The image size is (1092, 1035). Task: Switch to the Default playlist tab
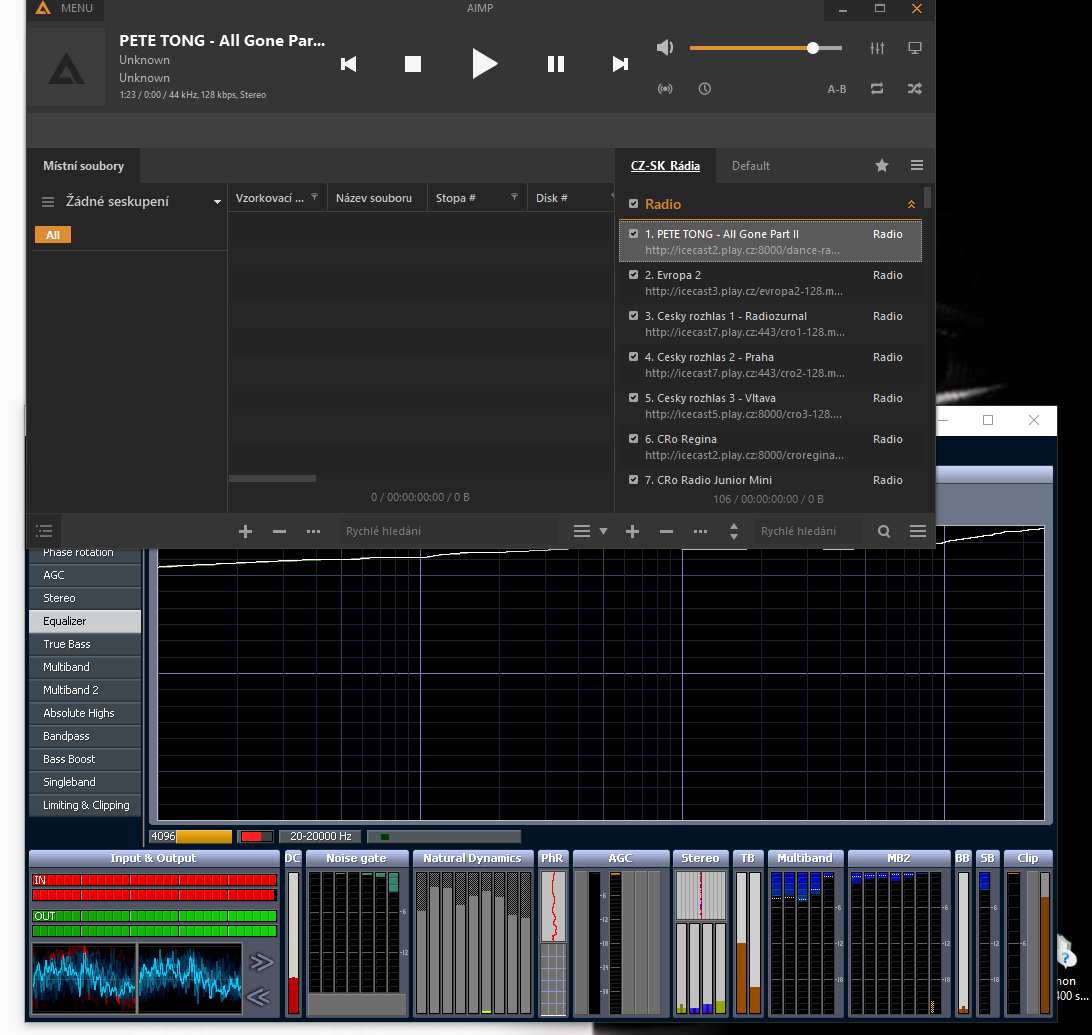tap(751, 166)
